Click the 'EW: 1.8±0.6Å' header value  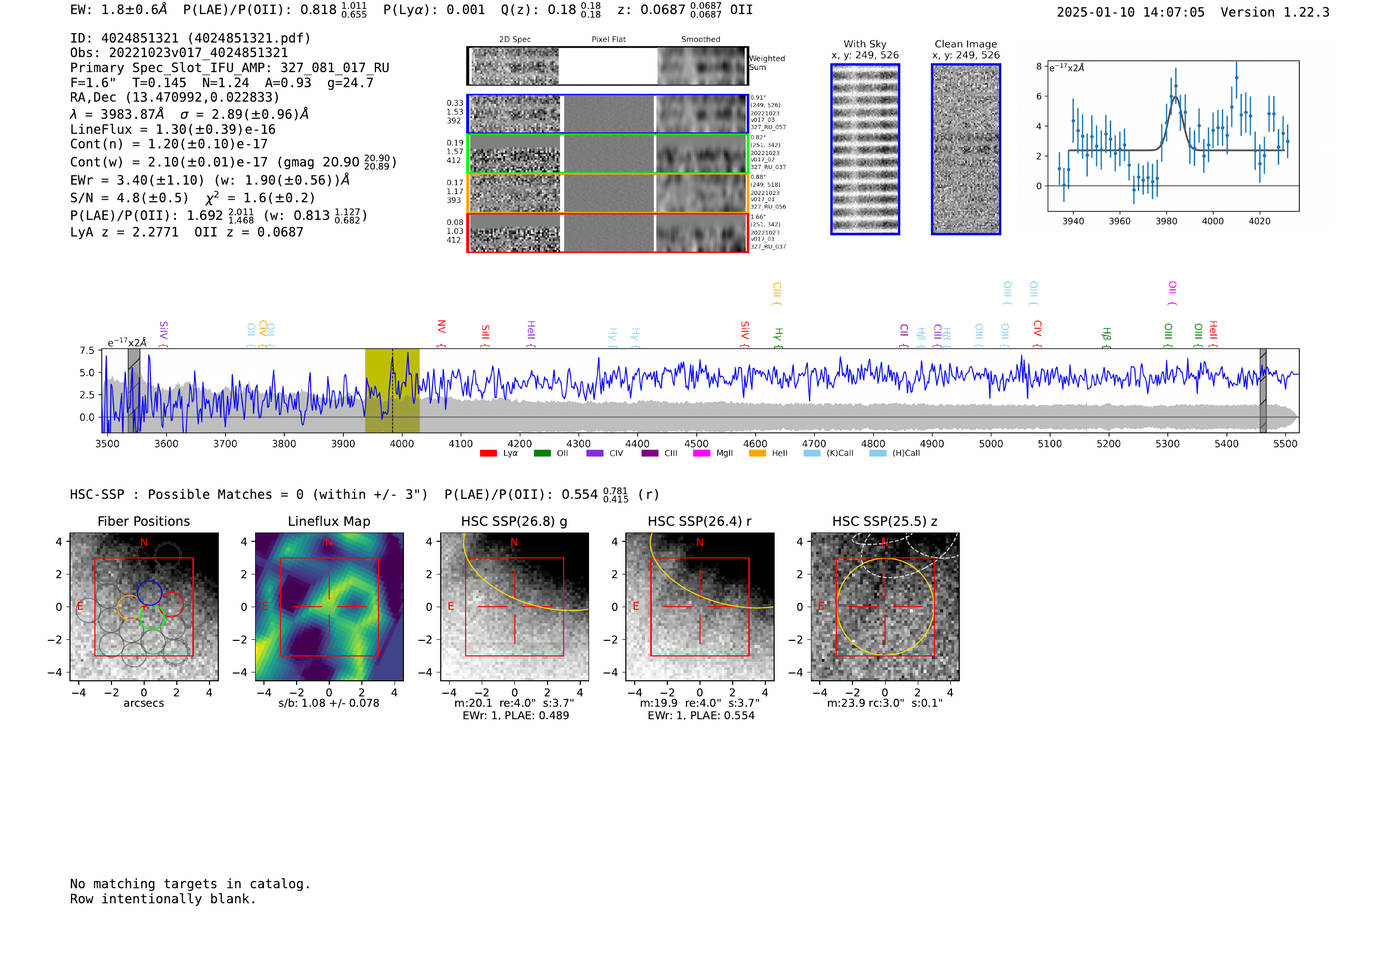[119, 10]
